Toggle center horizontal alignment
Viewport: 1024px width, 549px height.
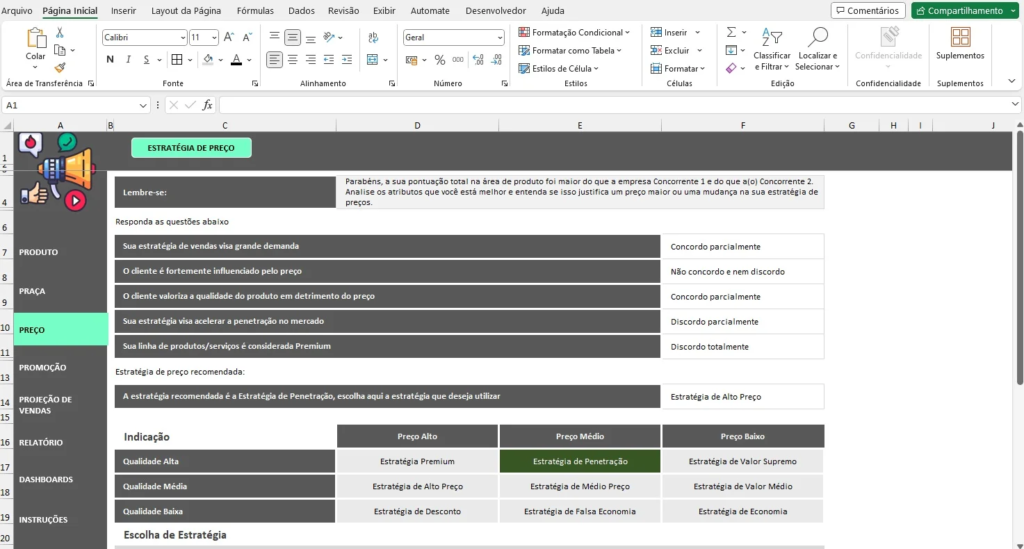292,60
